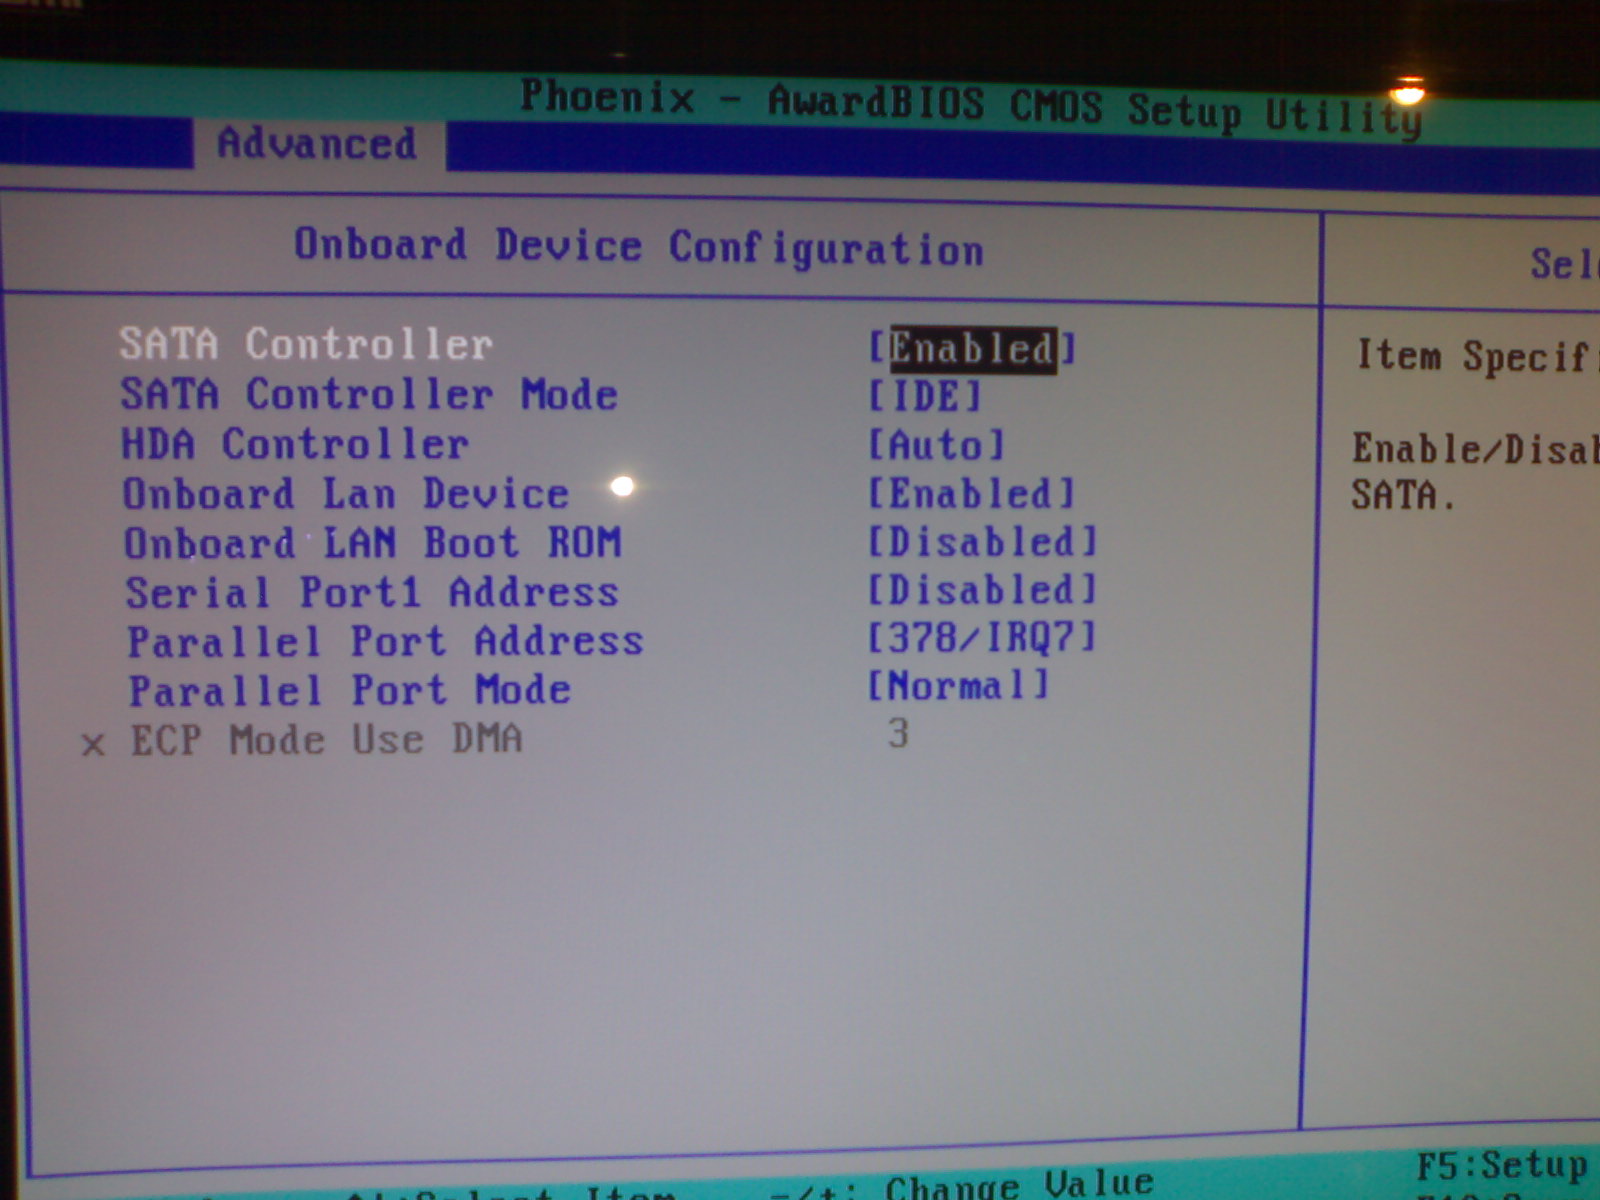Toggle Onboard Lan Device Enabled value

click(972, 493)
